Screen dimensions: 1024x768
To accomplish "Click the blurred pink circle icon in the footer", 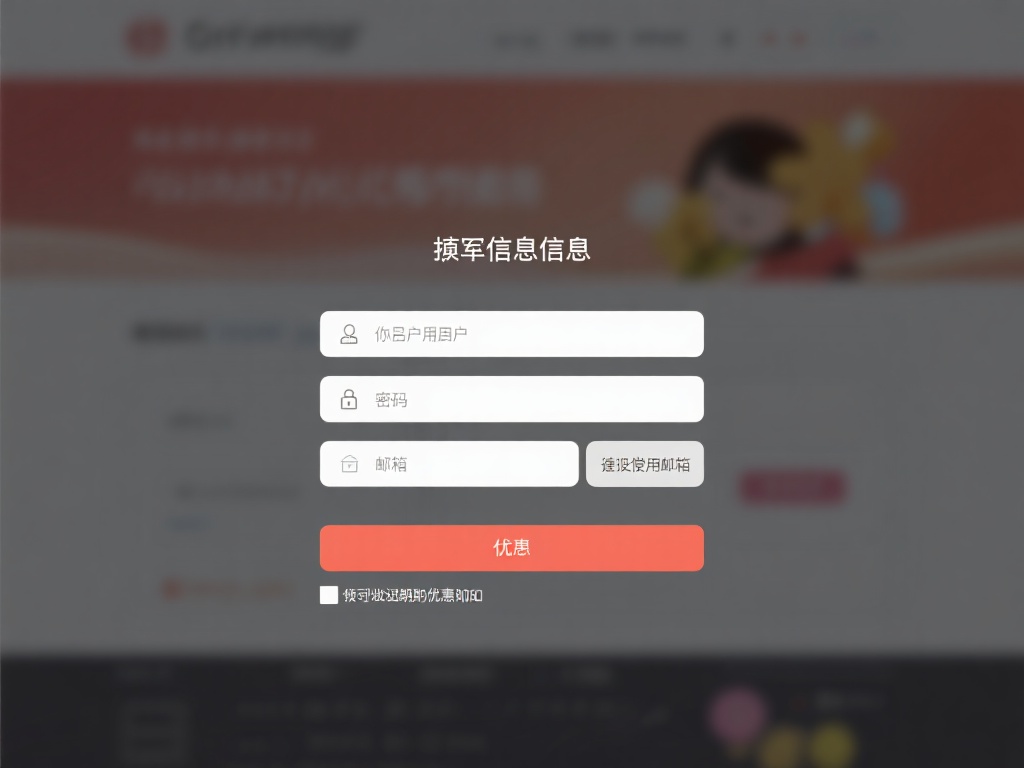I will (738, 714).
